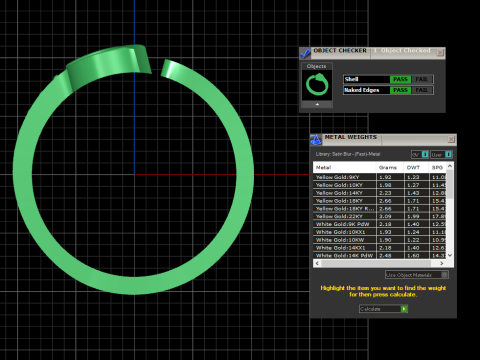Select the White Gold:14K PdW row

coord(379,256)
